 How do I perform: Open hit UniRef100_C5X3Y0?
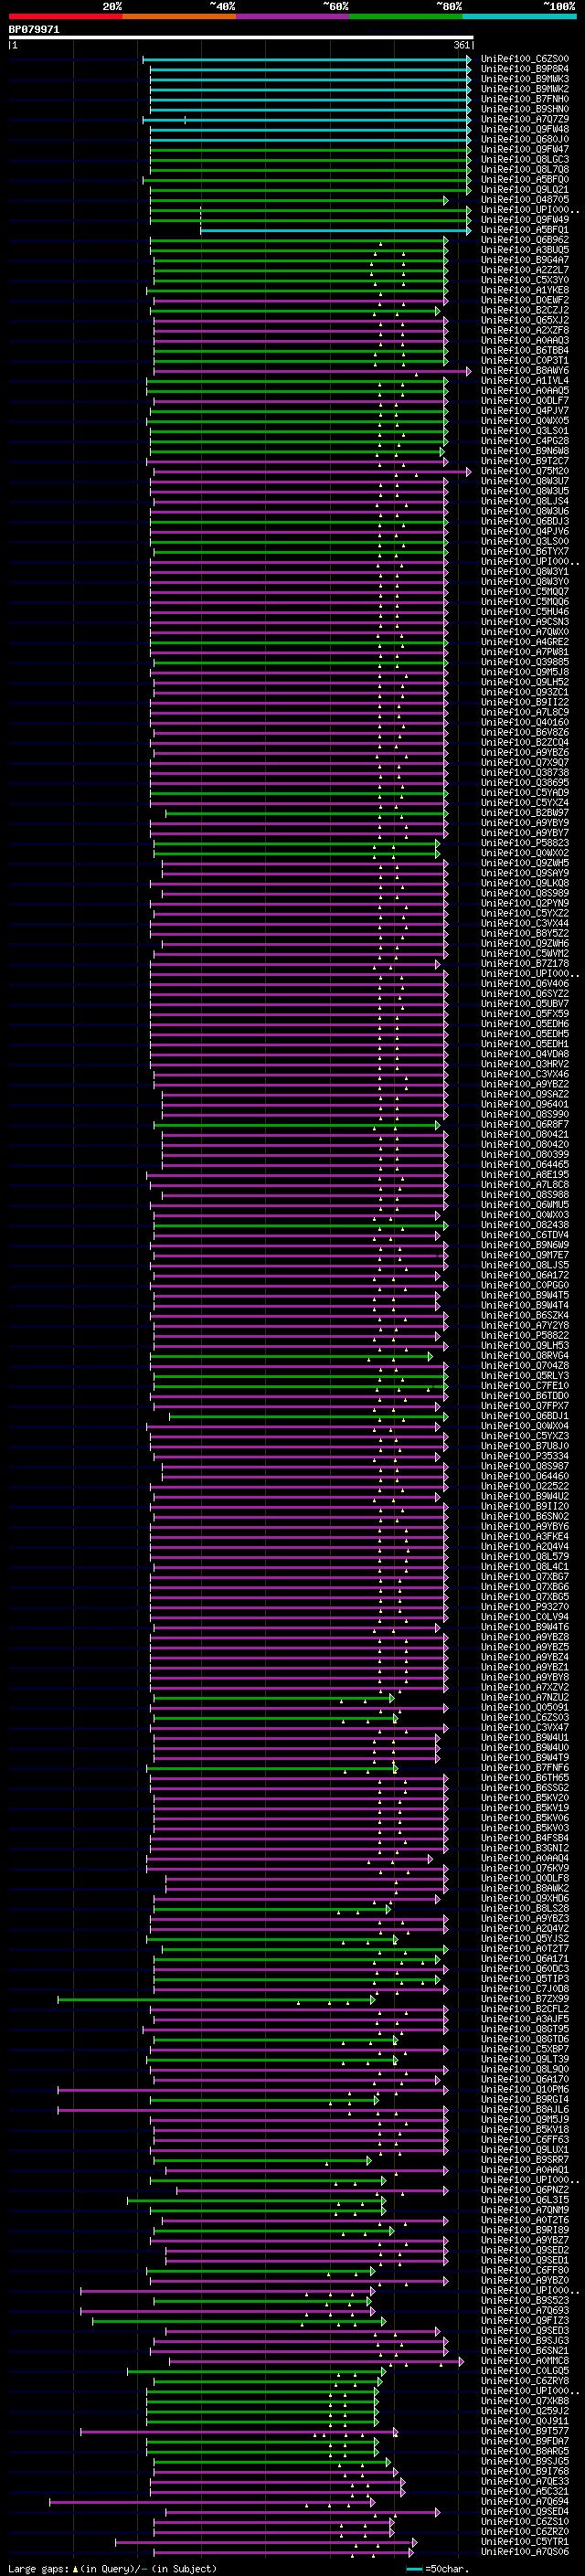(525, 280)
